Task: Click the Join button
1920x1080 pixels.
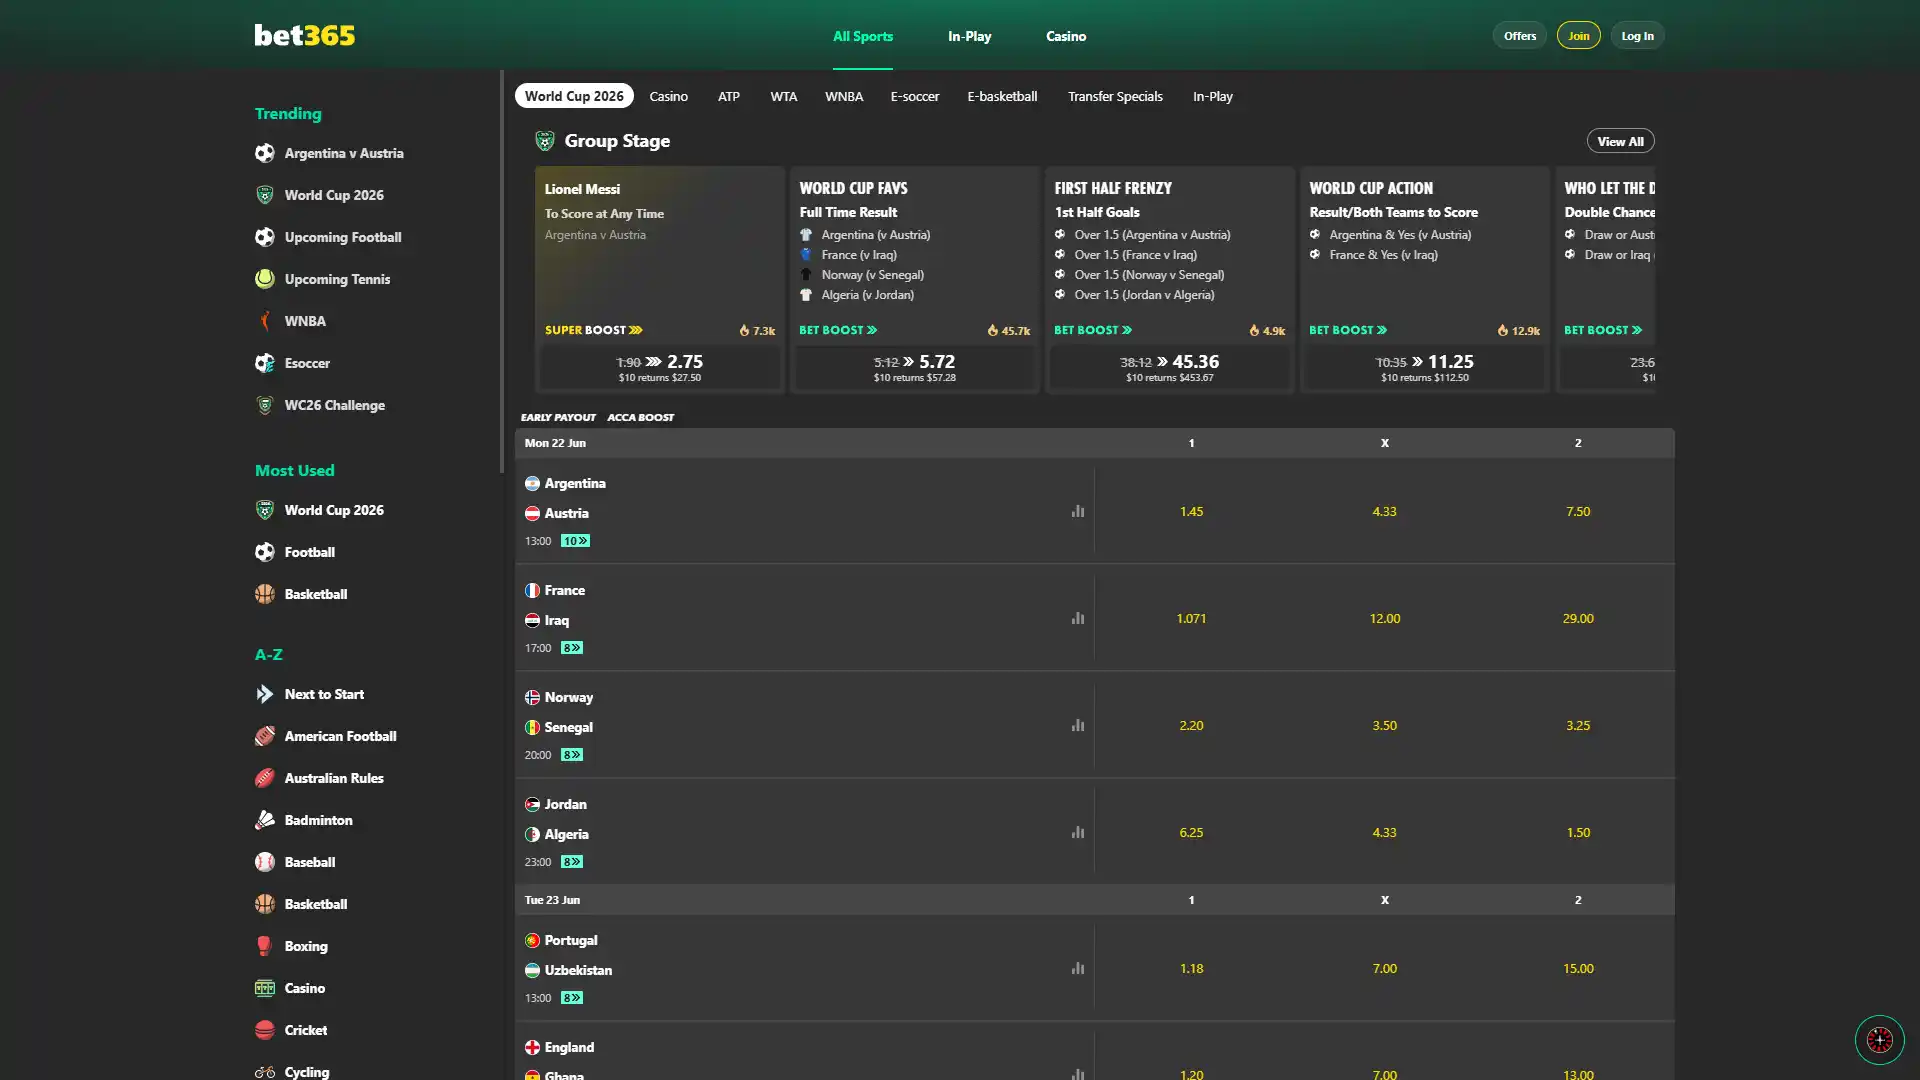Action: pyautogui.click(x=1578, y=35)
